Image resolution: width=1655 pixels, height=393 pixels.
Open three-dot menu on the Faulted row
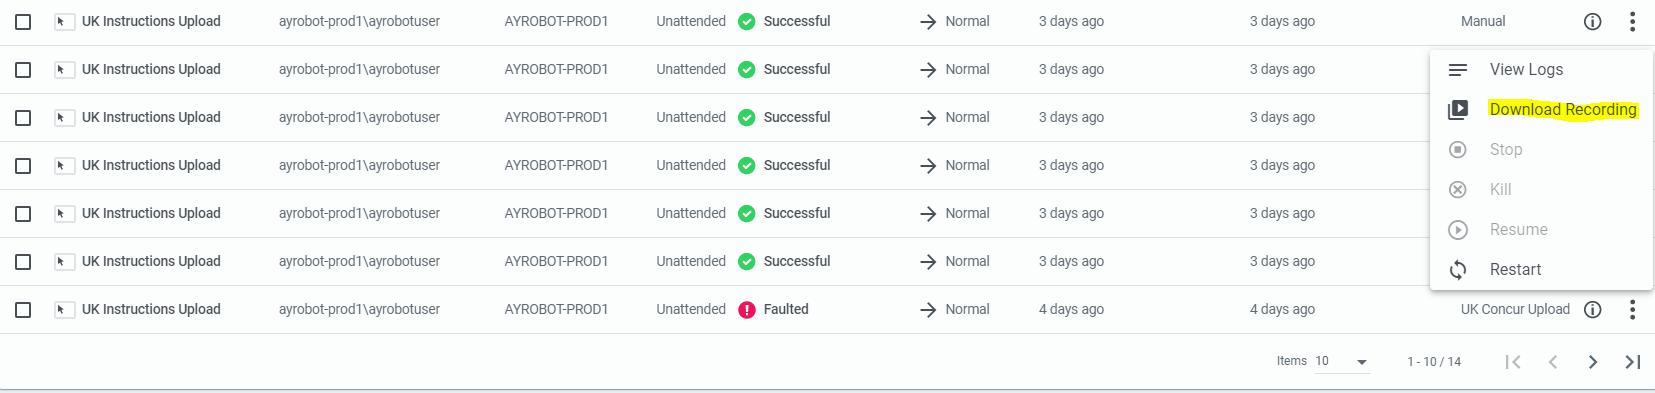(1632, 310)
